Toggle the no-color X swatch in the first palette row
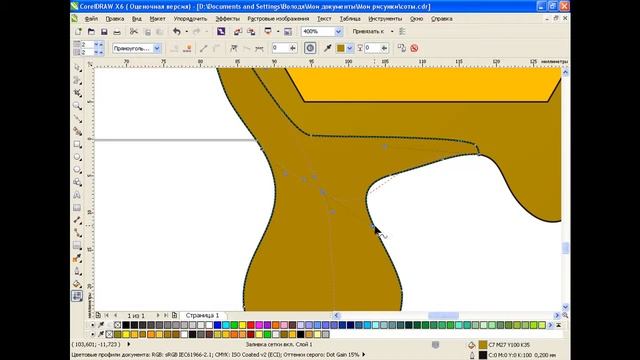640x360 pixels. click(x=118, y=325)
